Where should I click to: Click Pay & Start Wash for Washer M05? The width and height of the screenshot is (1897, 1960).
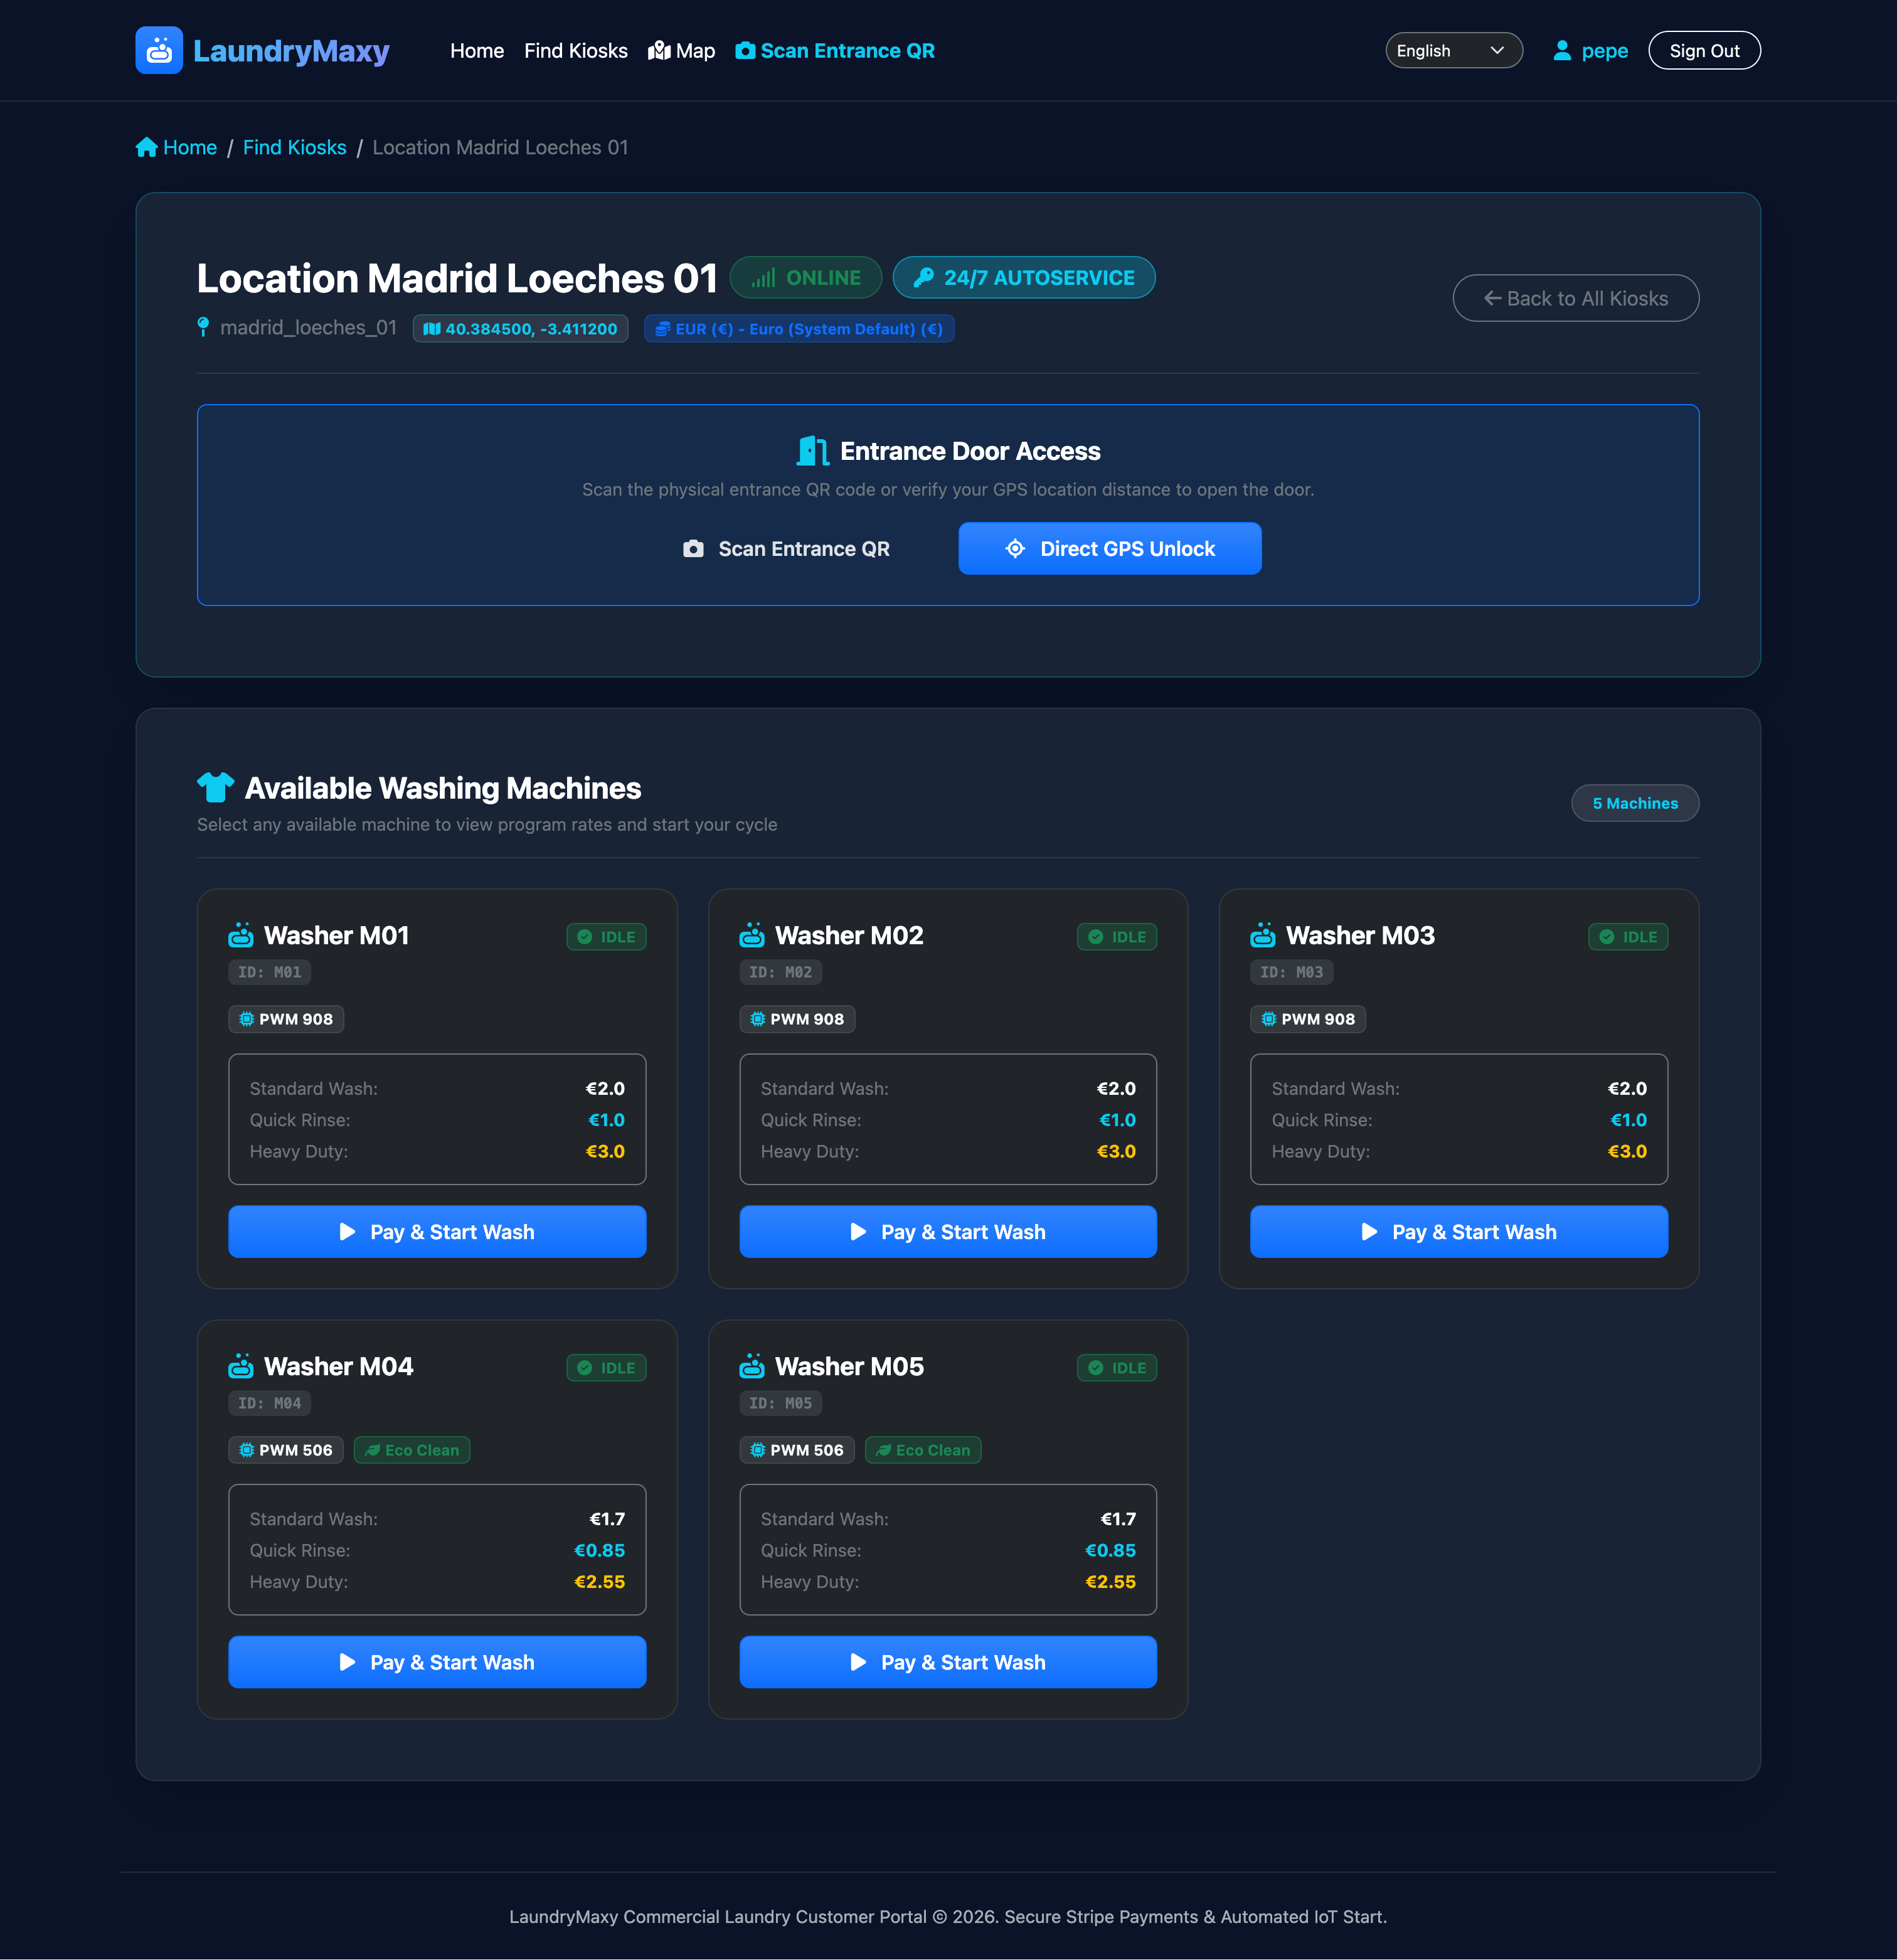(x=948, y=1662)
